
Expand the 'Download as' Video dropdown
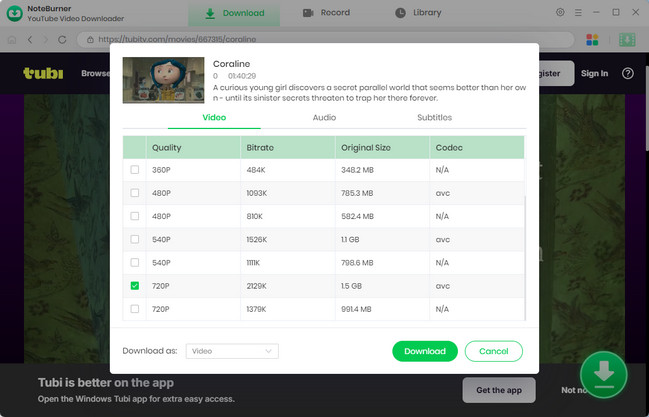(232, 351)
